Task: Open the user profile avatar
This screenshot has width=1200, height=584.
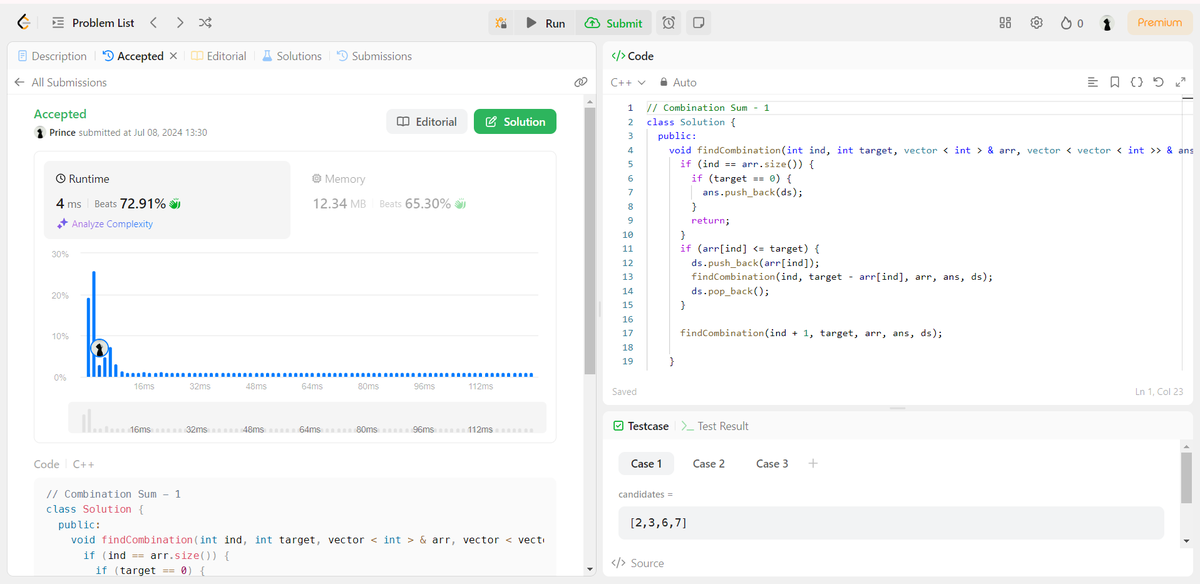Action: (x=1107, y=23)
